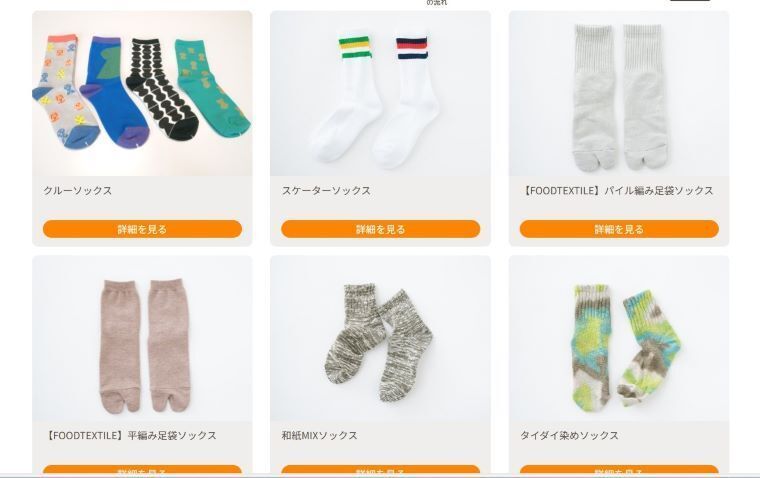
Task: Select the colorful crew socks photo
Action: tap(142, 93)
